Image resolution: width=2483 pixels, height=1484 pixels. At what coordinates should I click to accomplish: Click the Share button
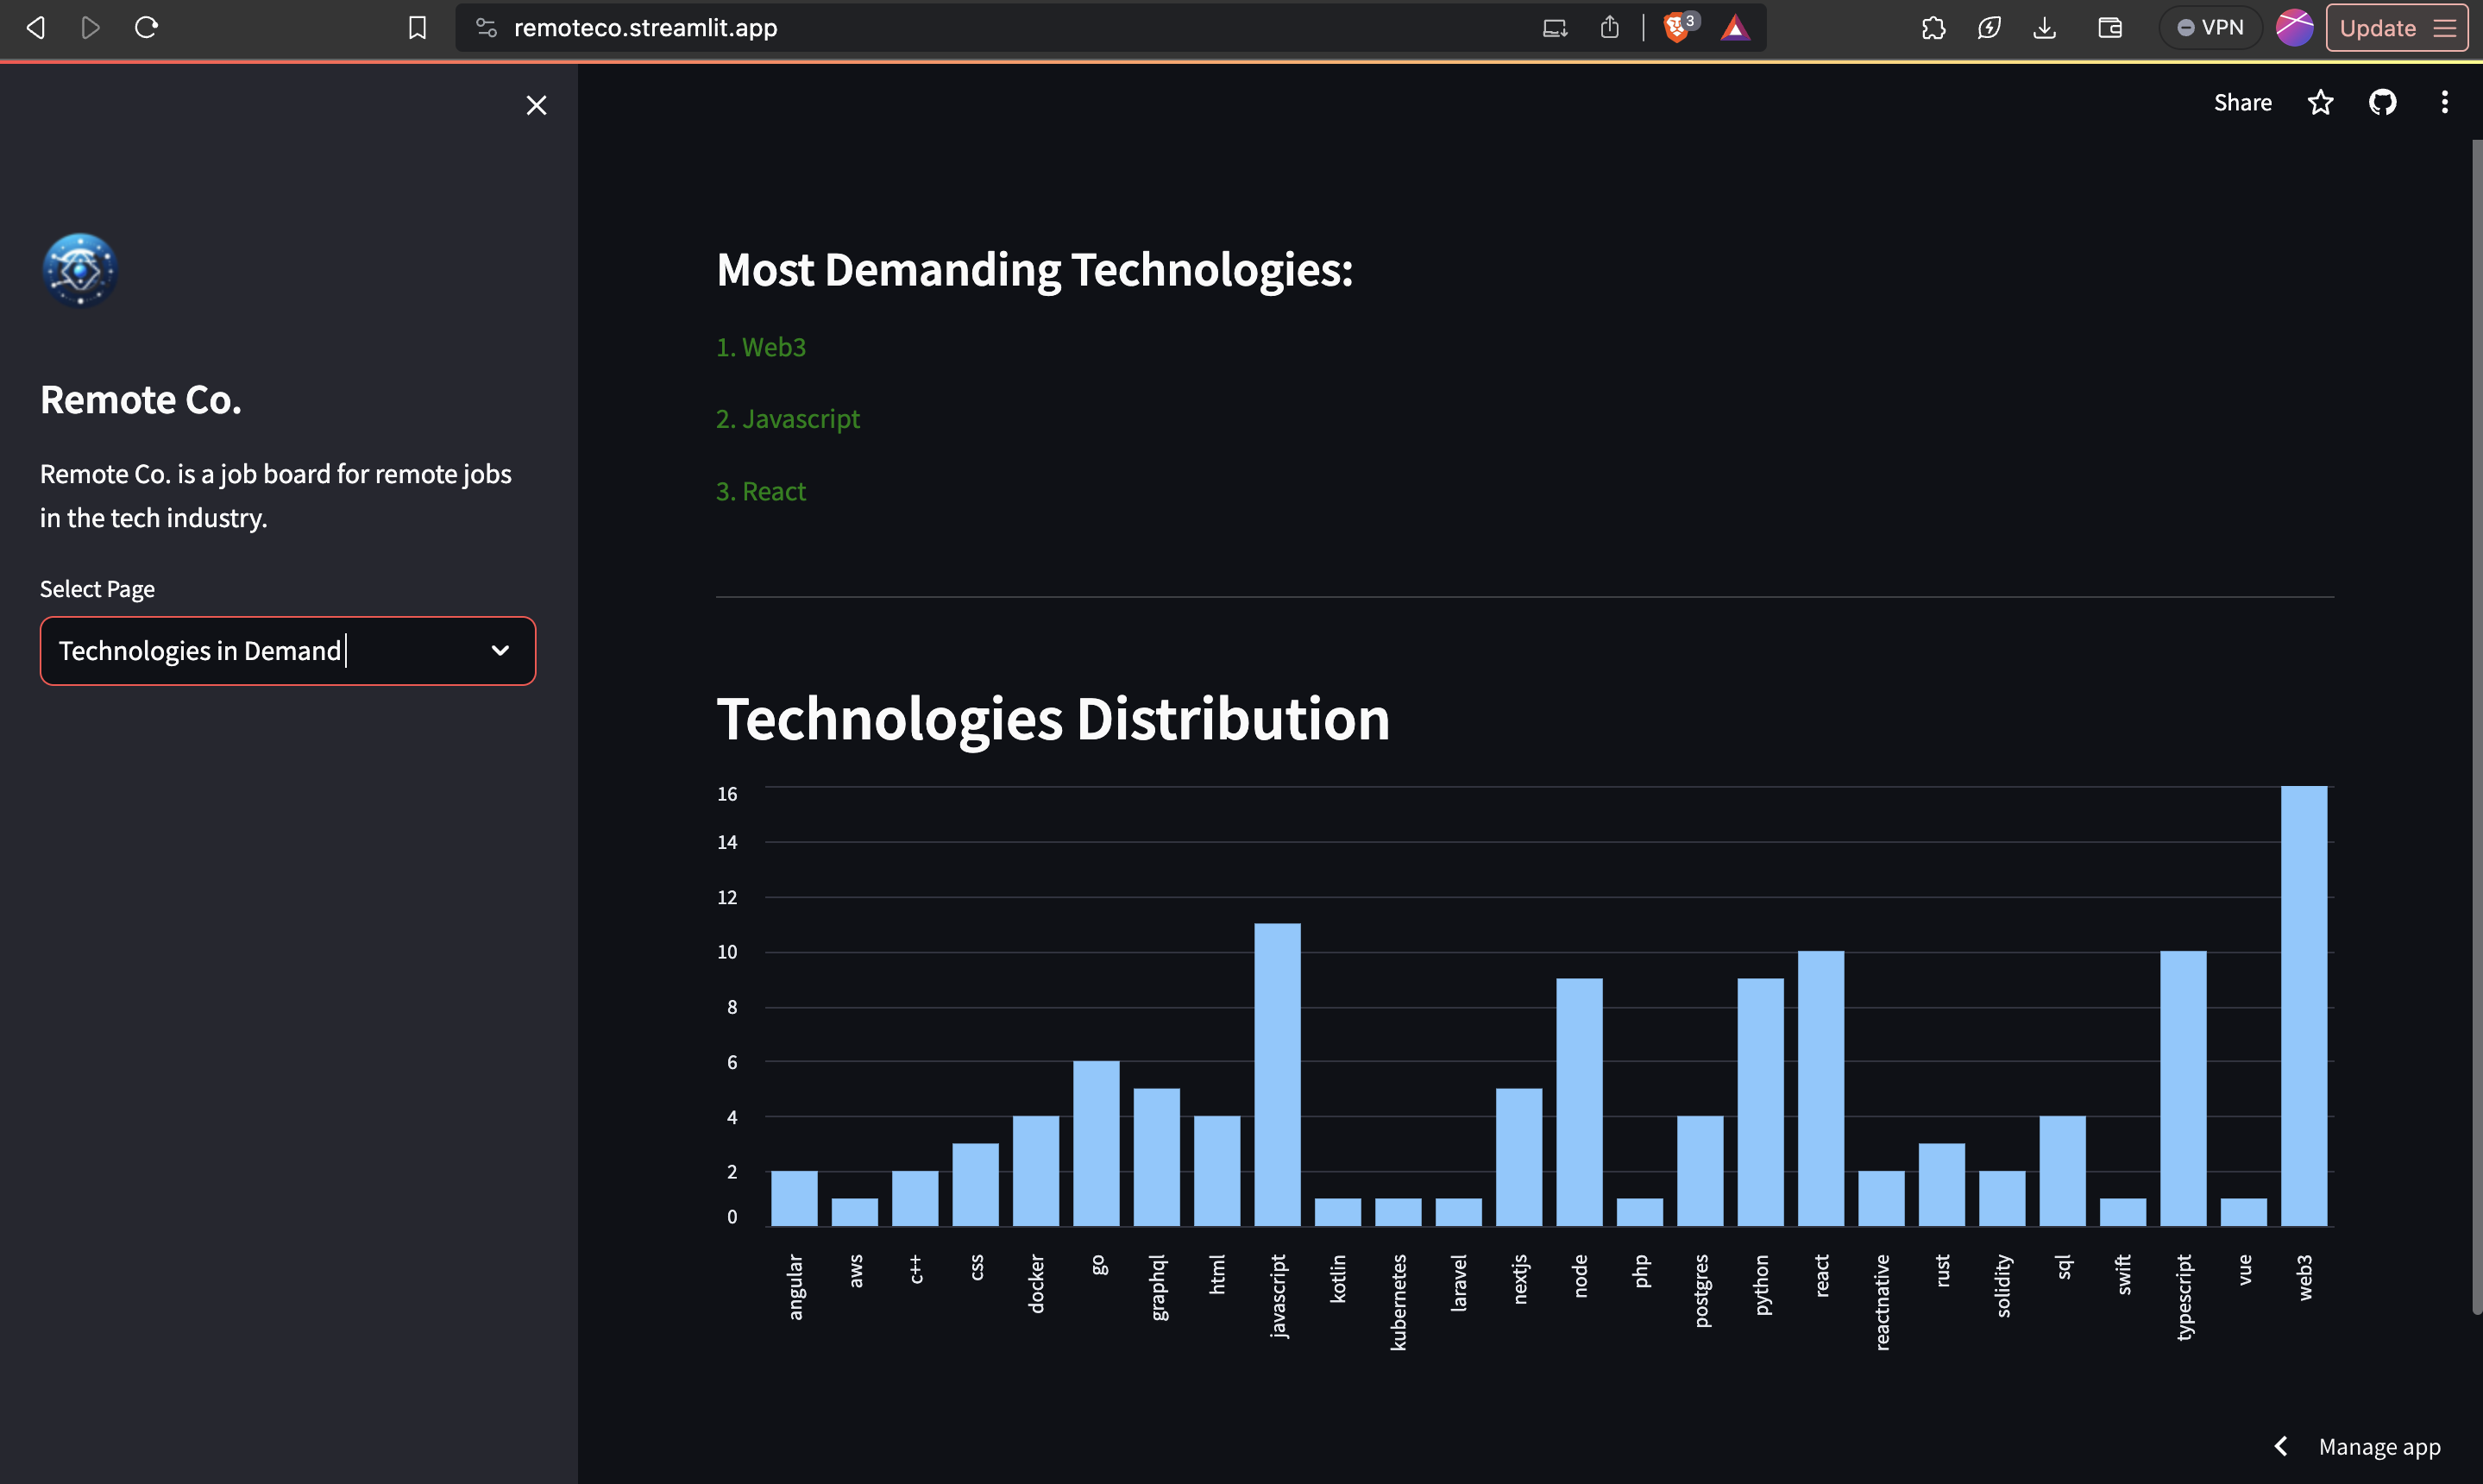[2242, 102]
